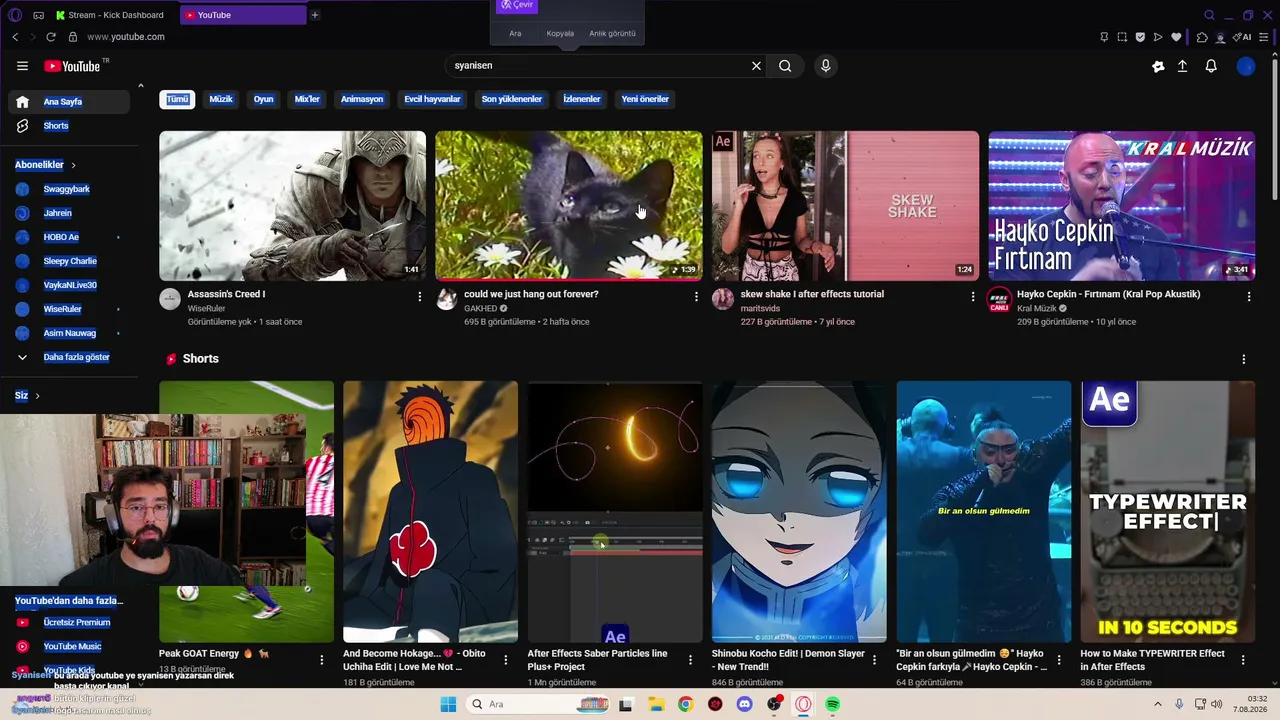The width and height of the screenshot is (1280, 720).
Task: Open Ücretsiz Premium link in sidebar
Action: (x=69, y=622)
